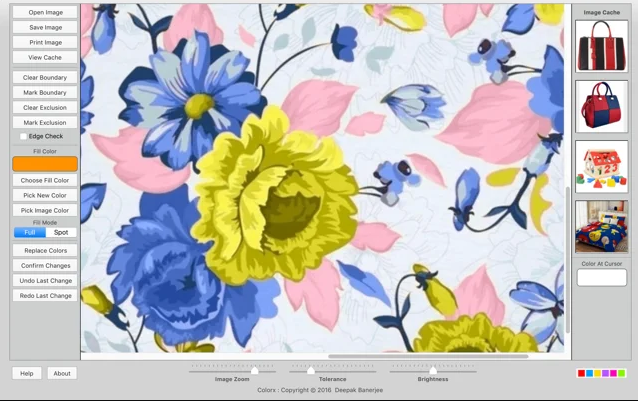Click the large yellow flower in canvas
This screenshot has height=401, width=638.
(x=273, y=195)
